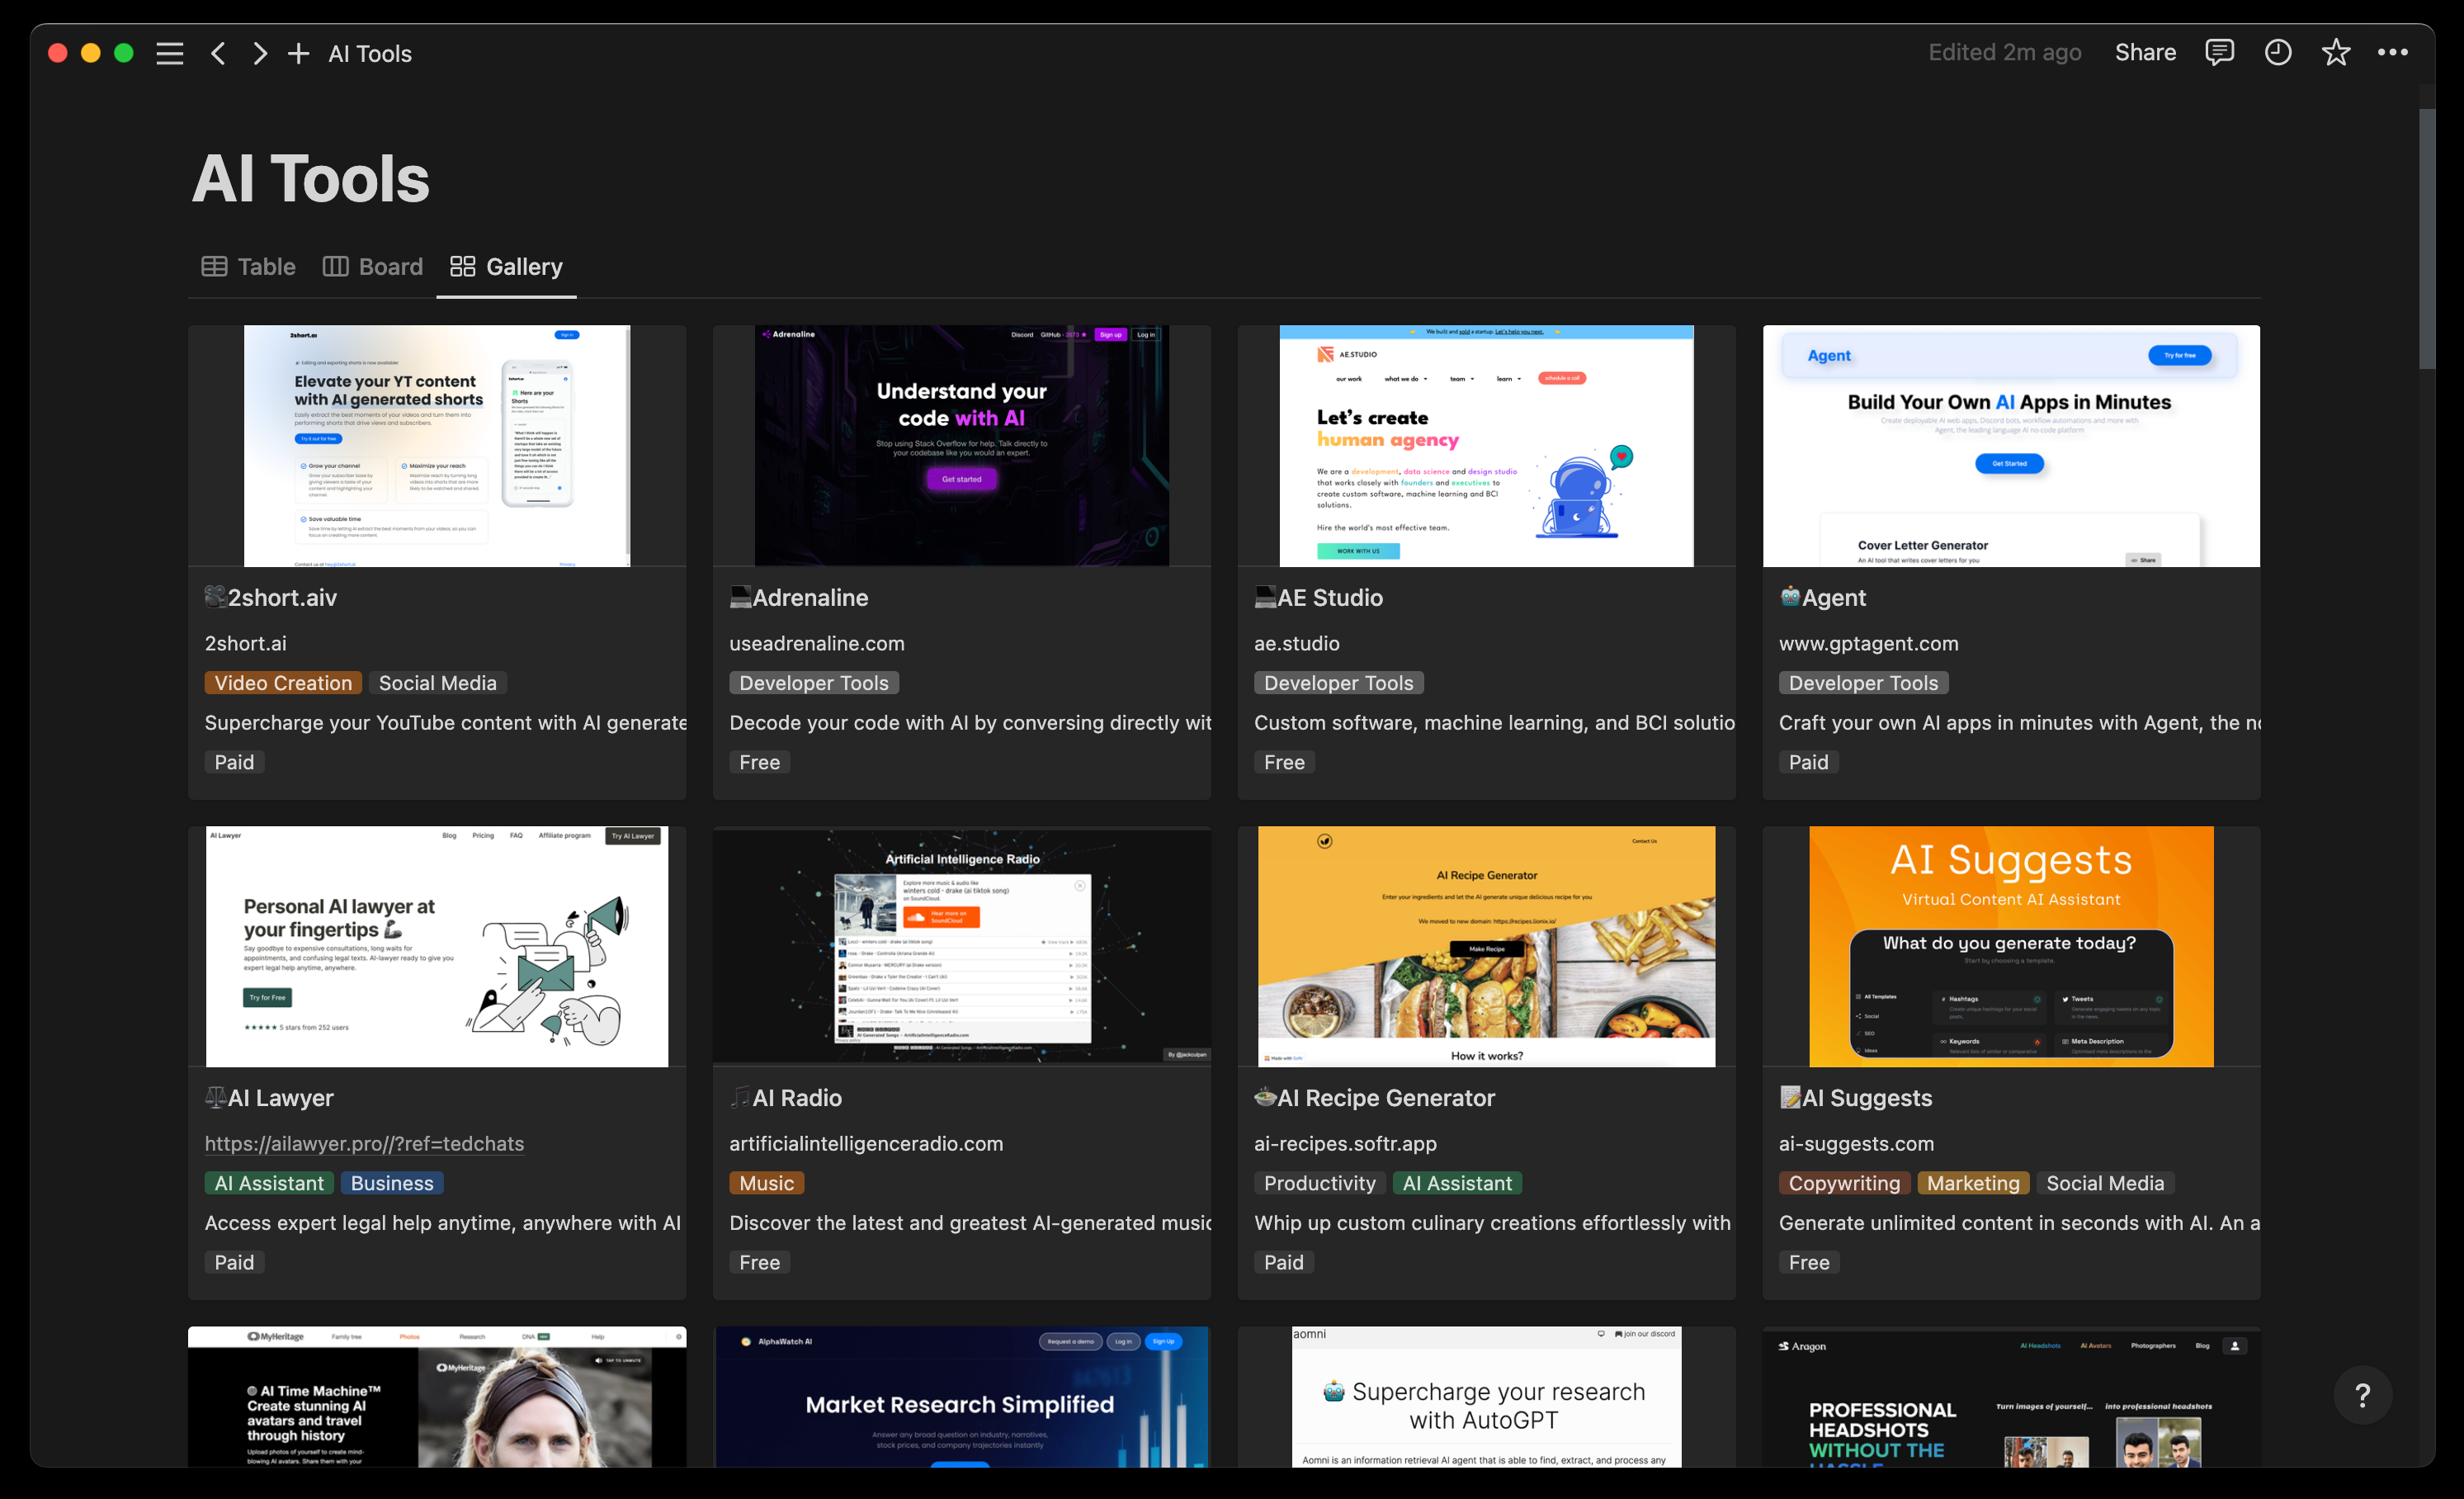Open the AE Studio cover thumbnail
The height and width of the screenshot is (1499, 2464).
point(1486,445)
